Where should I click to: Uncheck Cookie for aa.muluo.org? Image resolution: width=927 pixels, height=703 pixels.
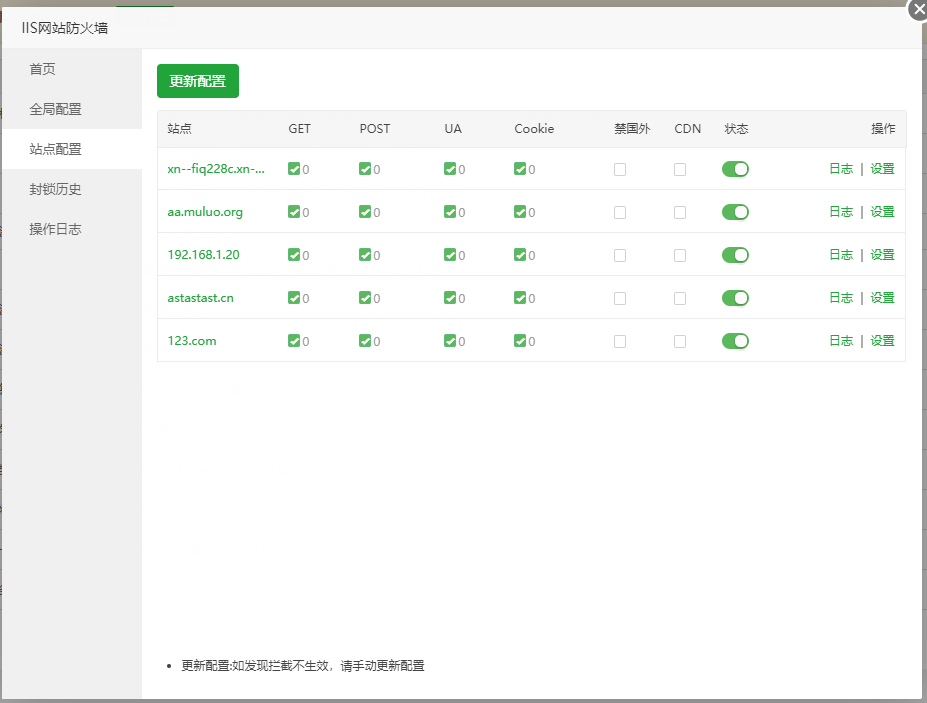click(x=520, y=212)
